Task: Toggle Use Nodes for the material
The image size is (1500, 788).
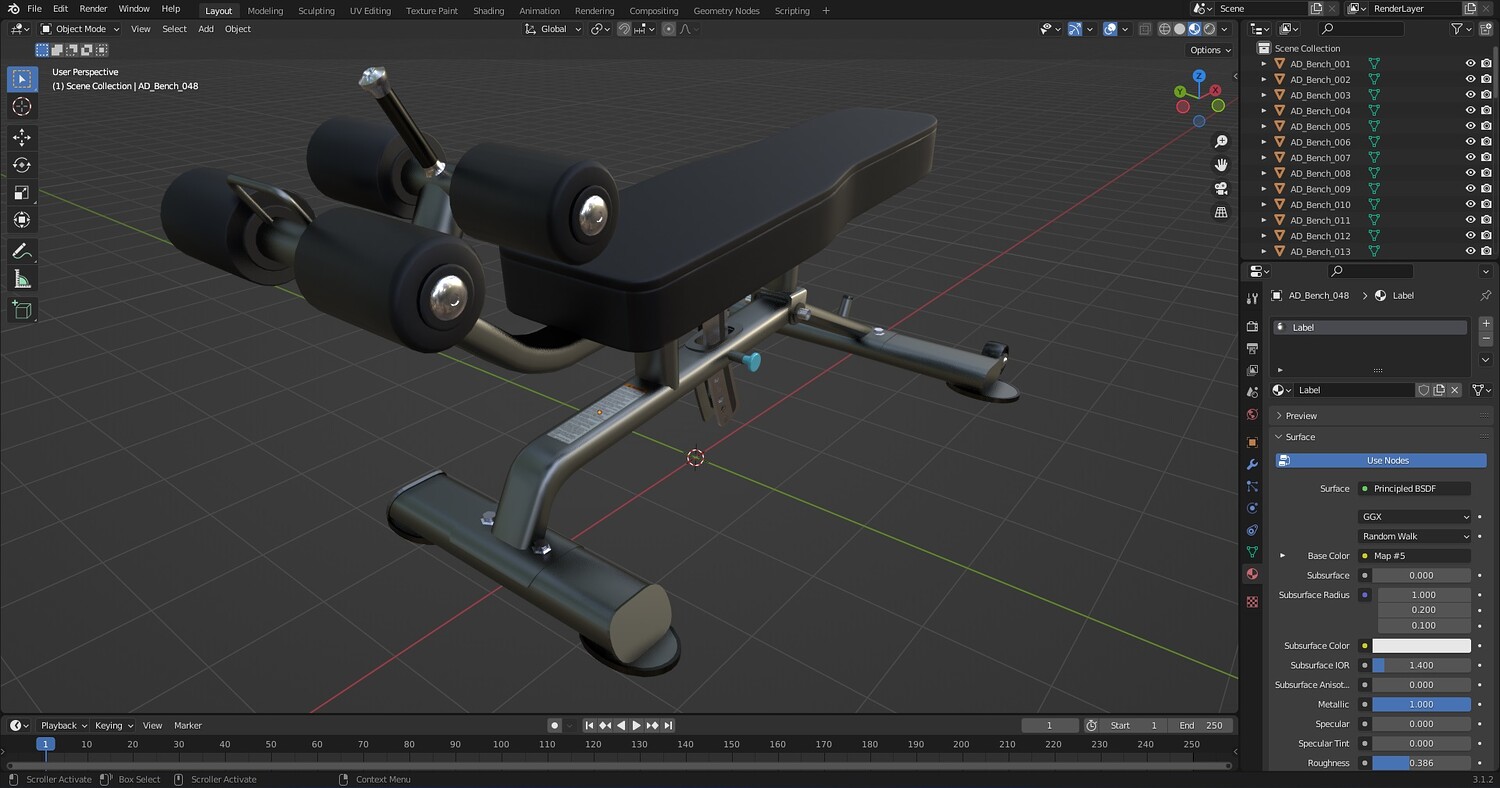Action: tap(1381, 460)
